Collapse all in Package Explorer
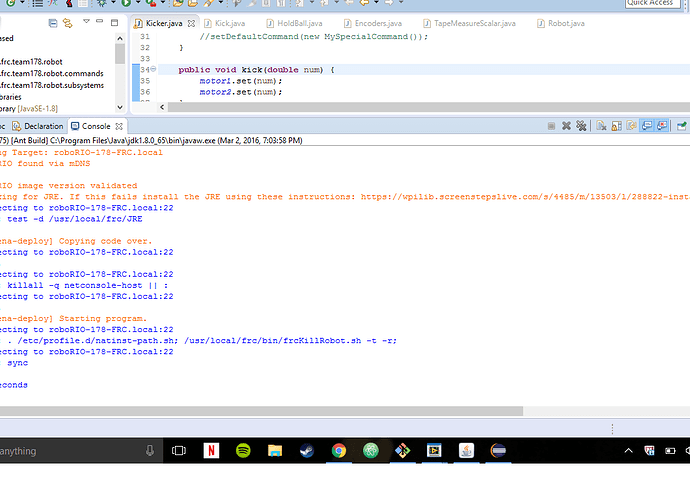The image size is (690, 500). pyautogui.click(x=53, y=23)
